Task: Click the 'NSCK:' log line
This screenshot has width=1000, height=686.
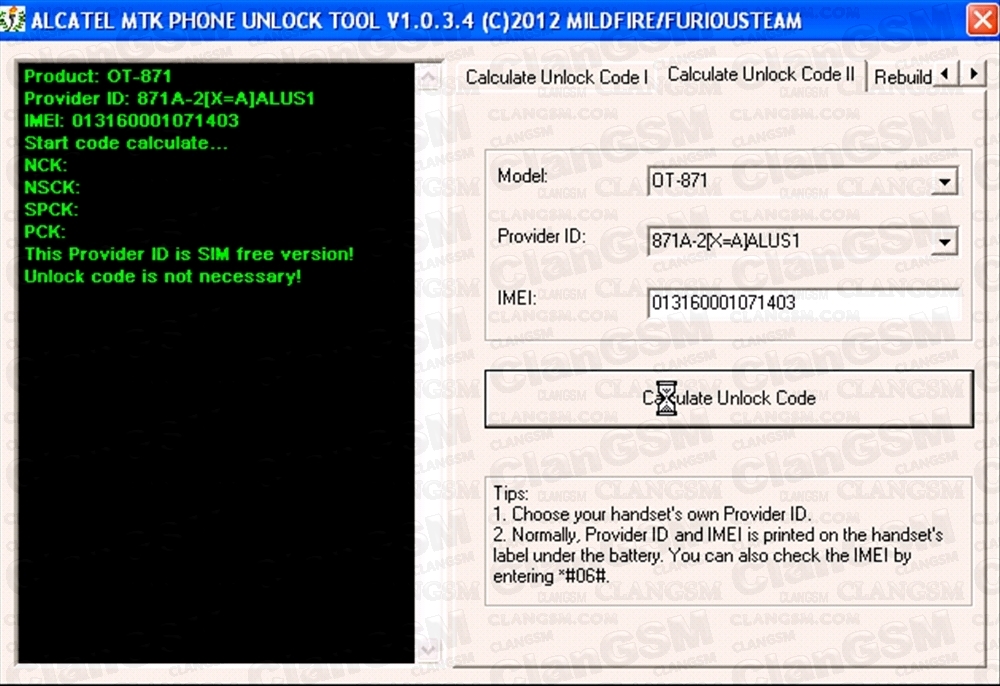Action: point(52,187)
